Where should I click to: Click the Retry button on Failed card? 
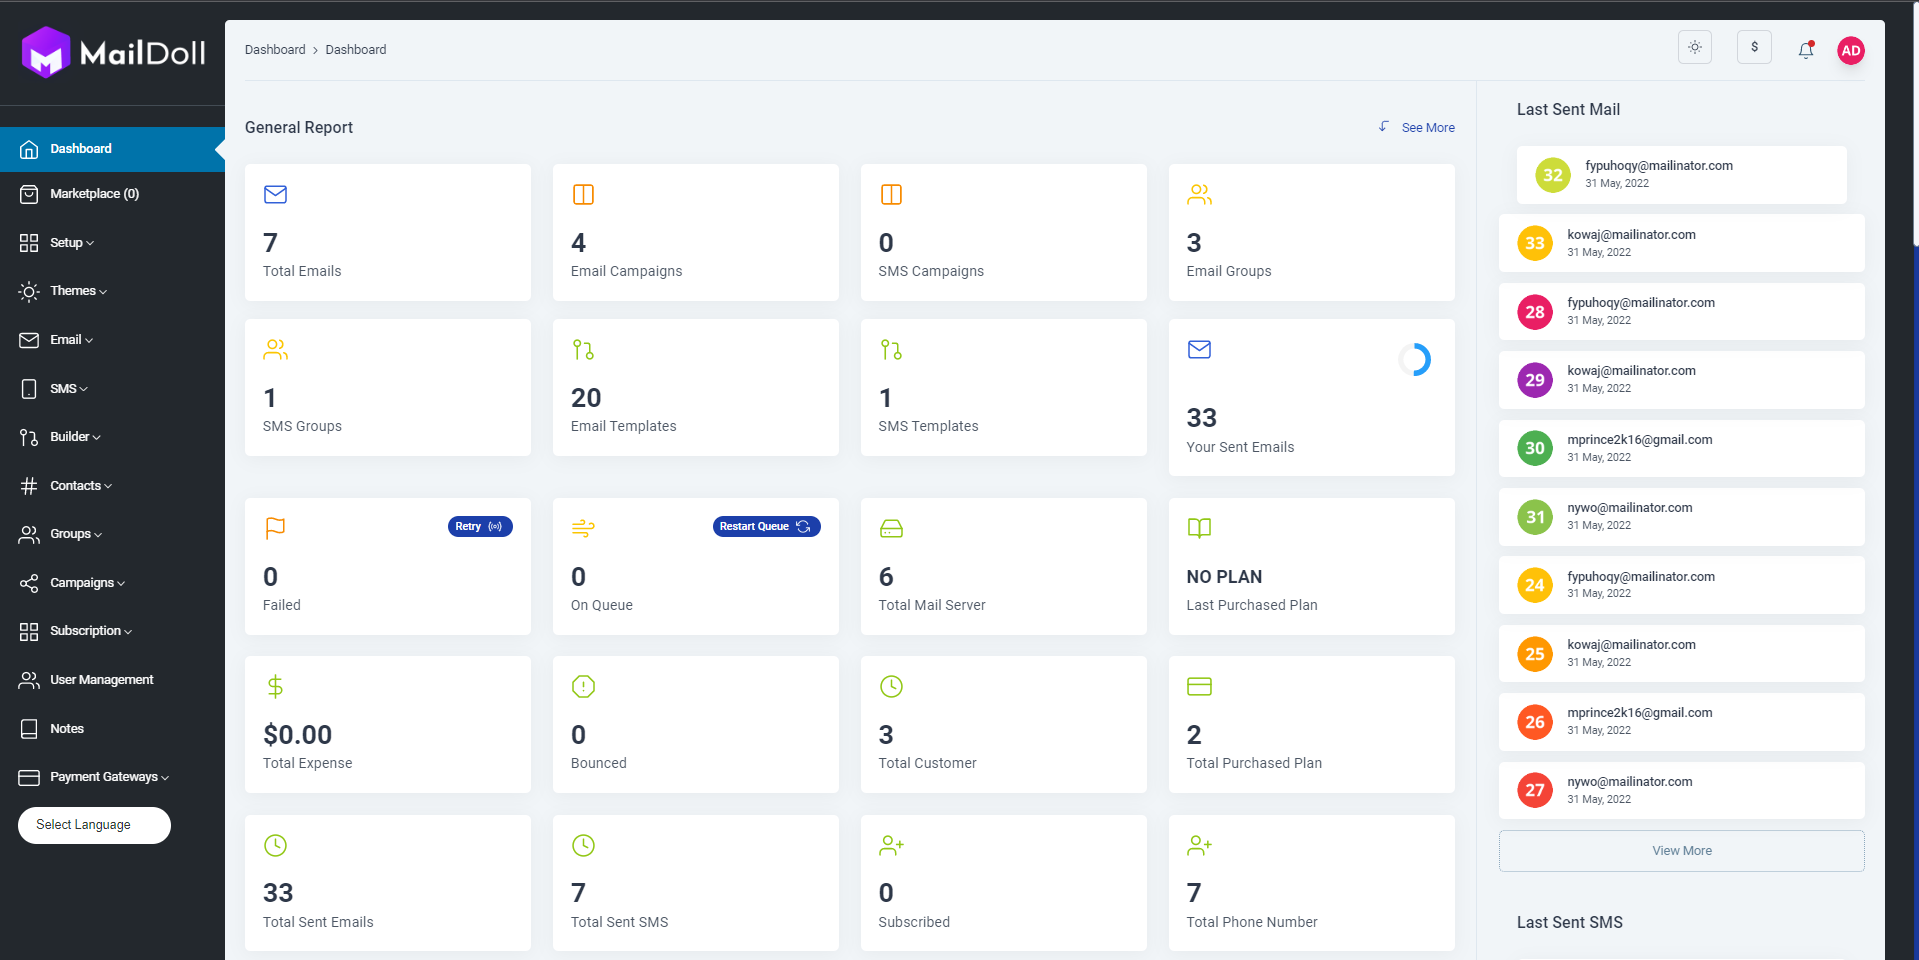tap(479, 527)
